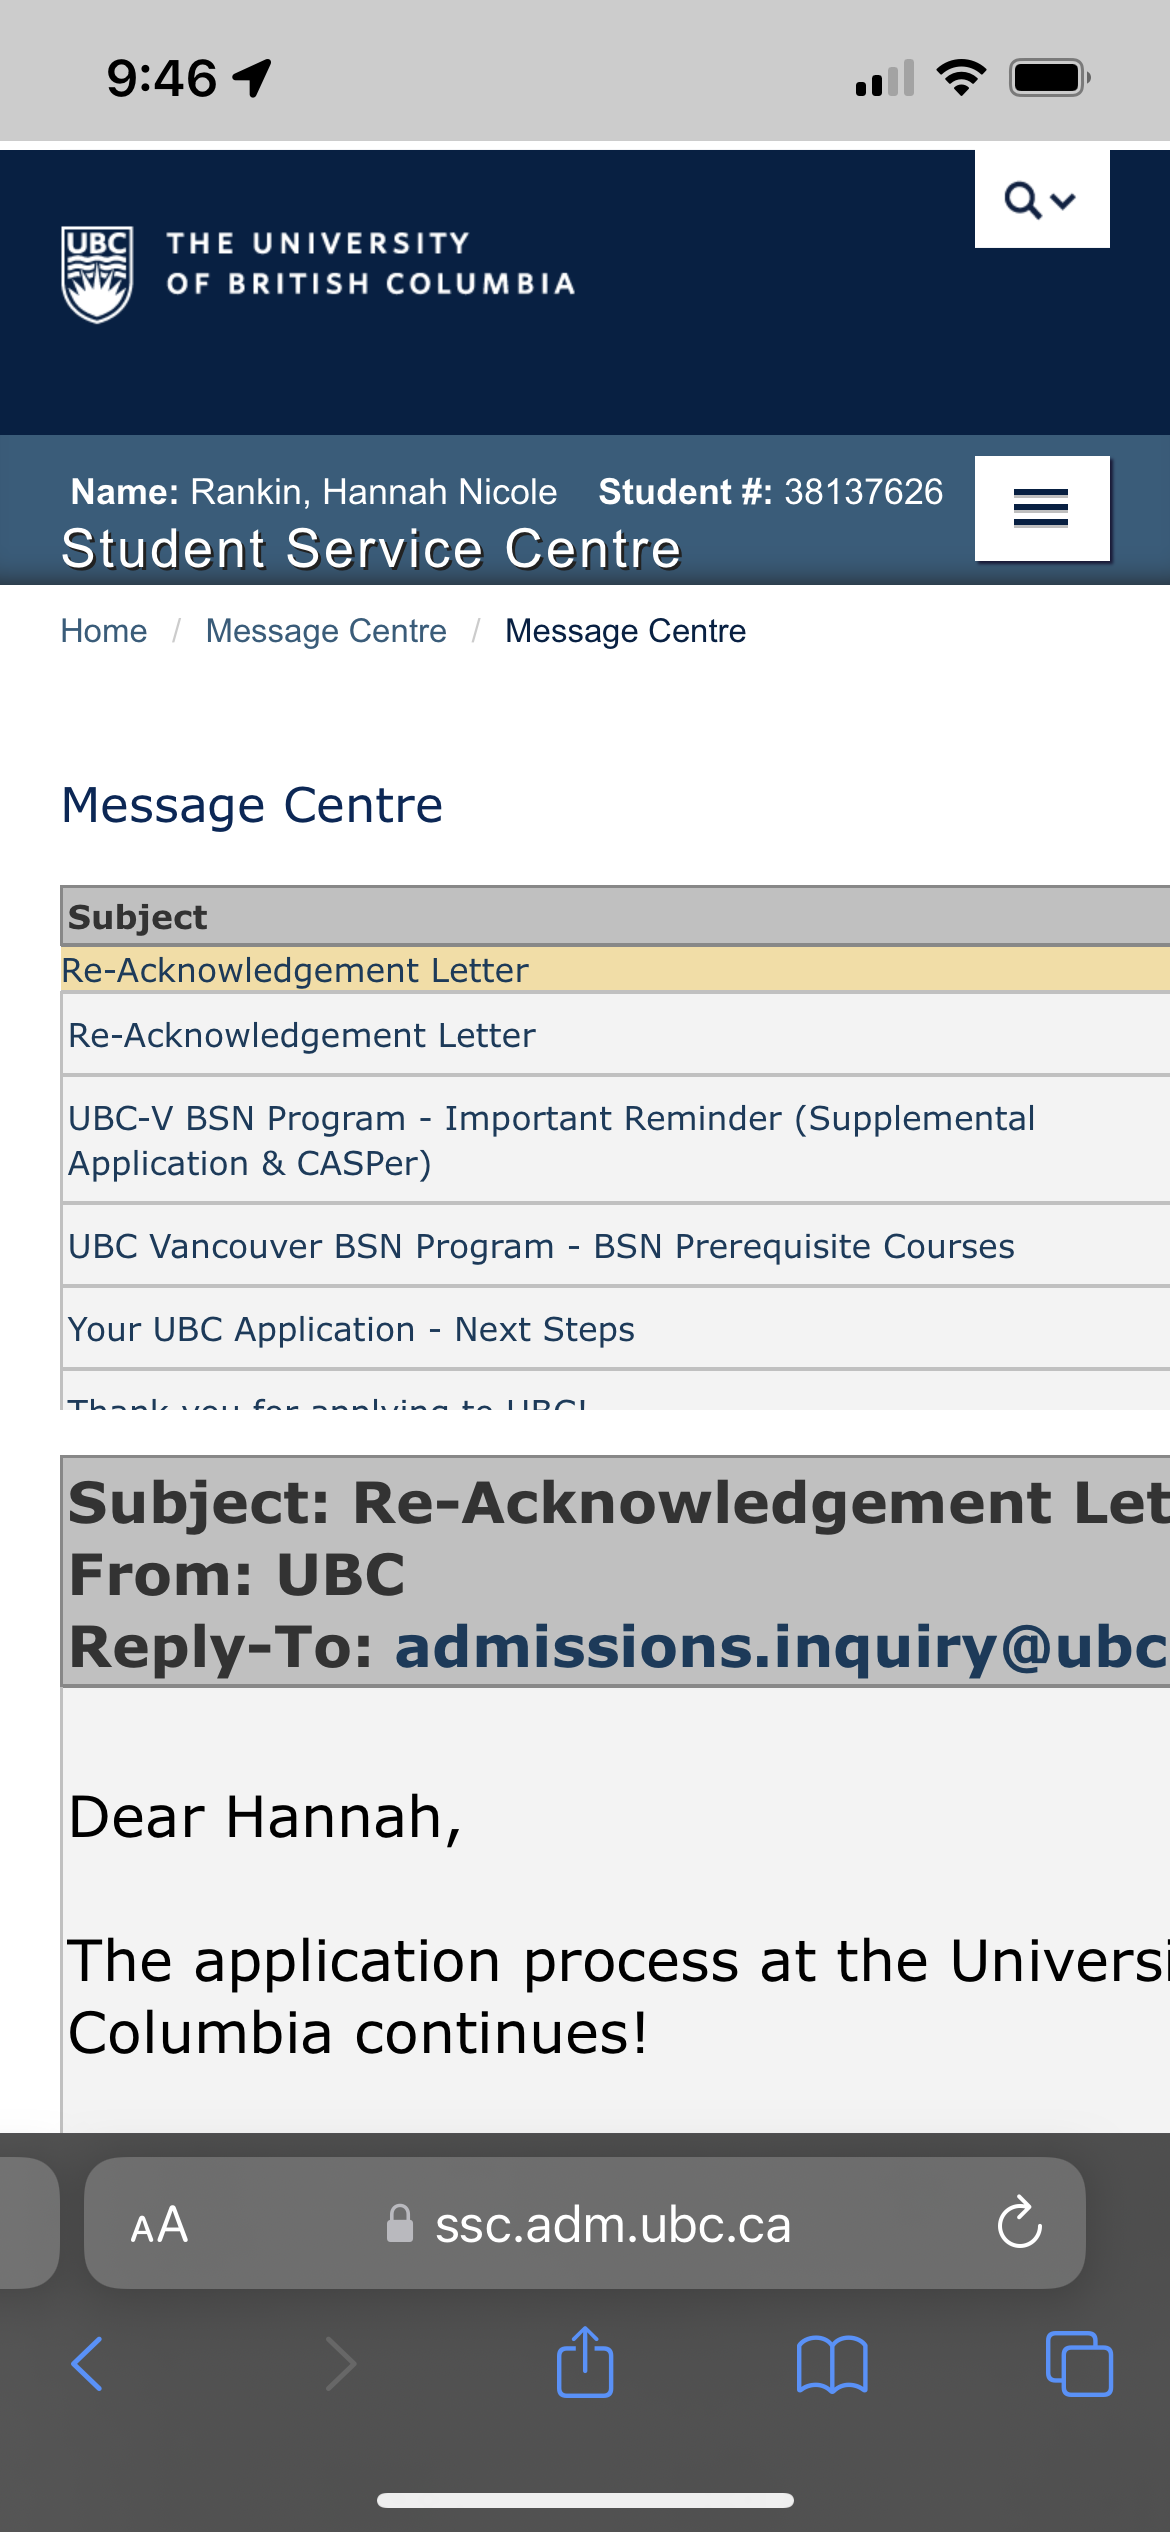1170x2532 pixels.
Task: Reload the page with the refresh icon
Action: click(1019, 2223)
